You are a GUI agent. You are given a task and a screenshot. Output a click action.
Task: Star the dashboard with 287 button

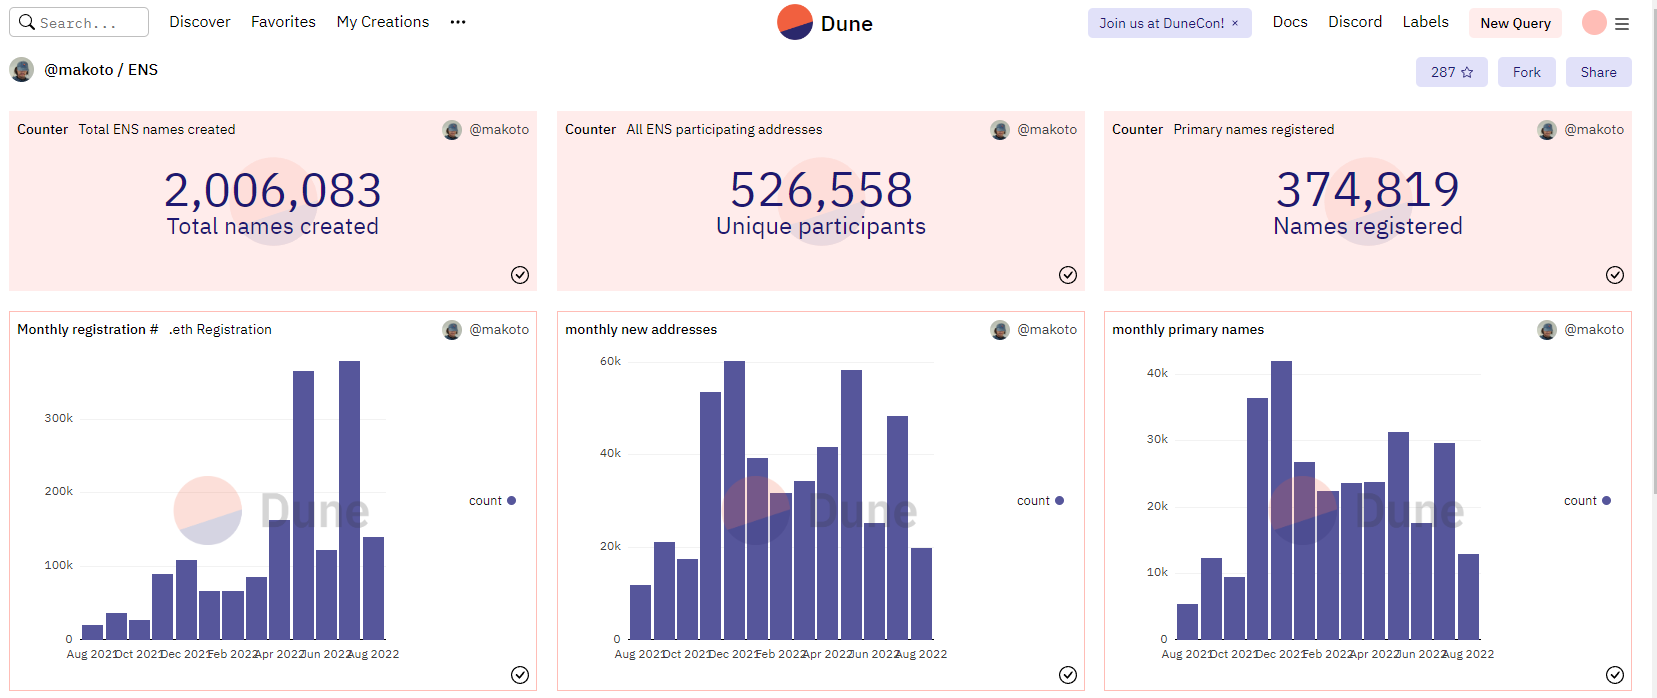coord(1451,72)
